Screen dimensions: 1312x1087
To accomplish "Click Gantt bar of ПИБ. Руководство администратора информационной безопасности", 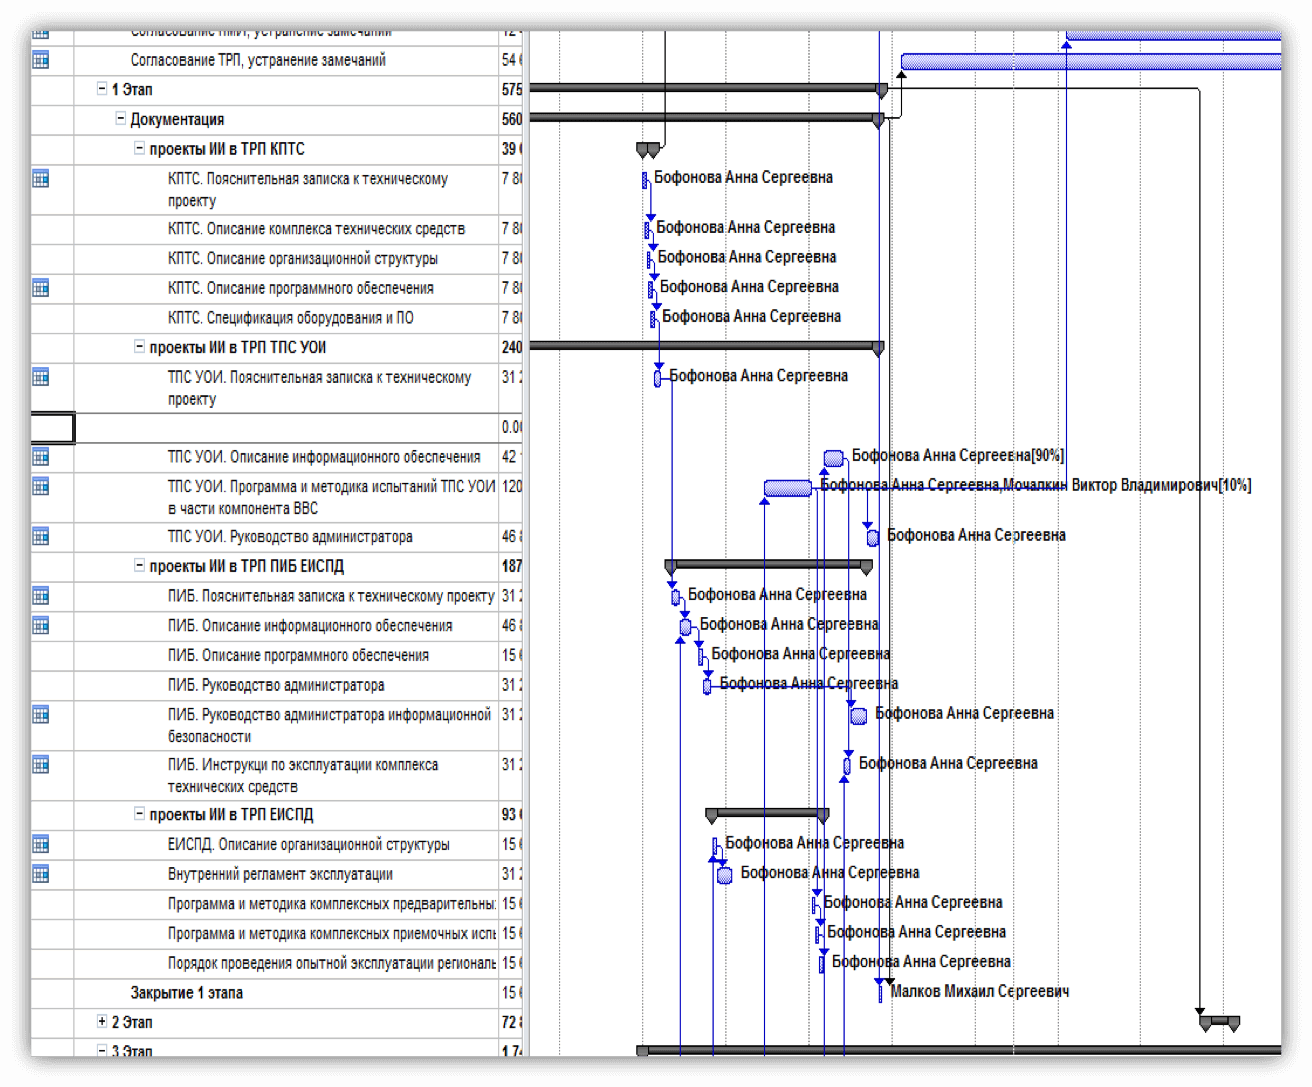I will (859, 716).
